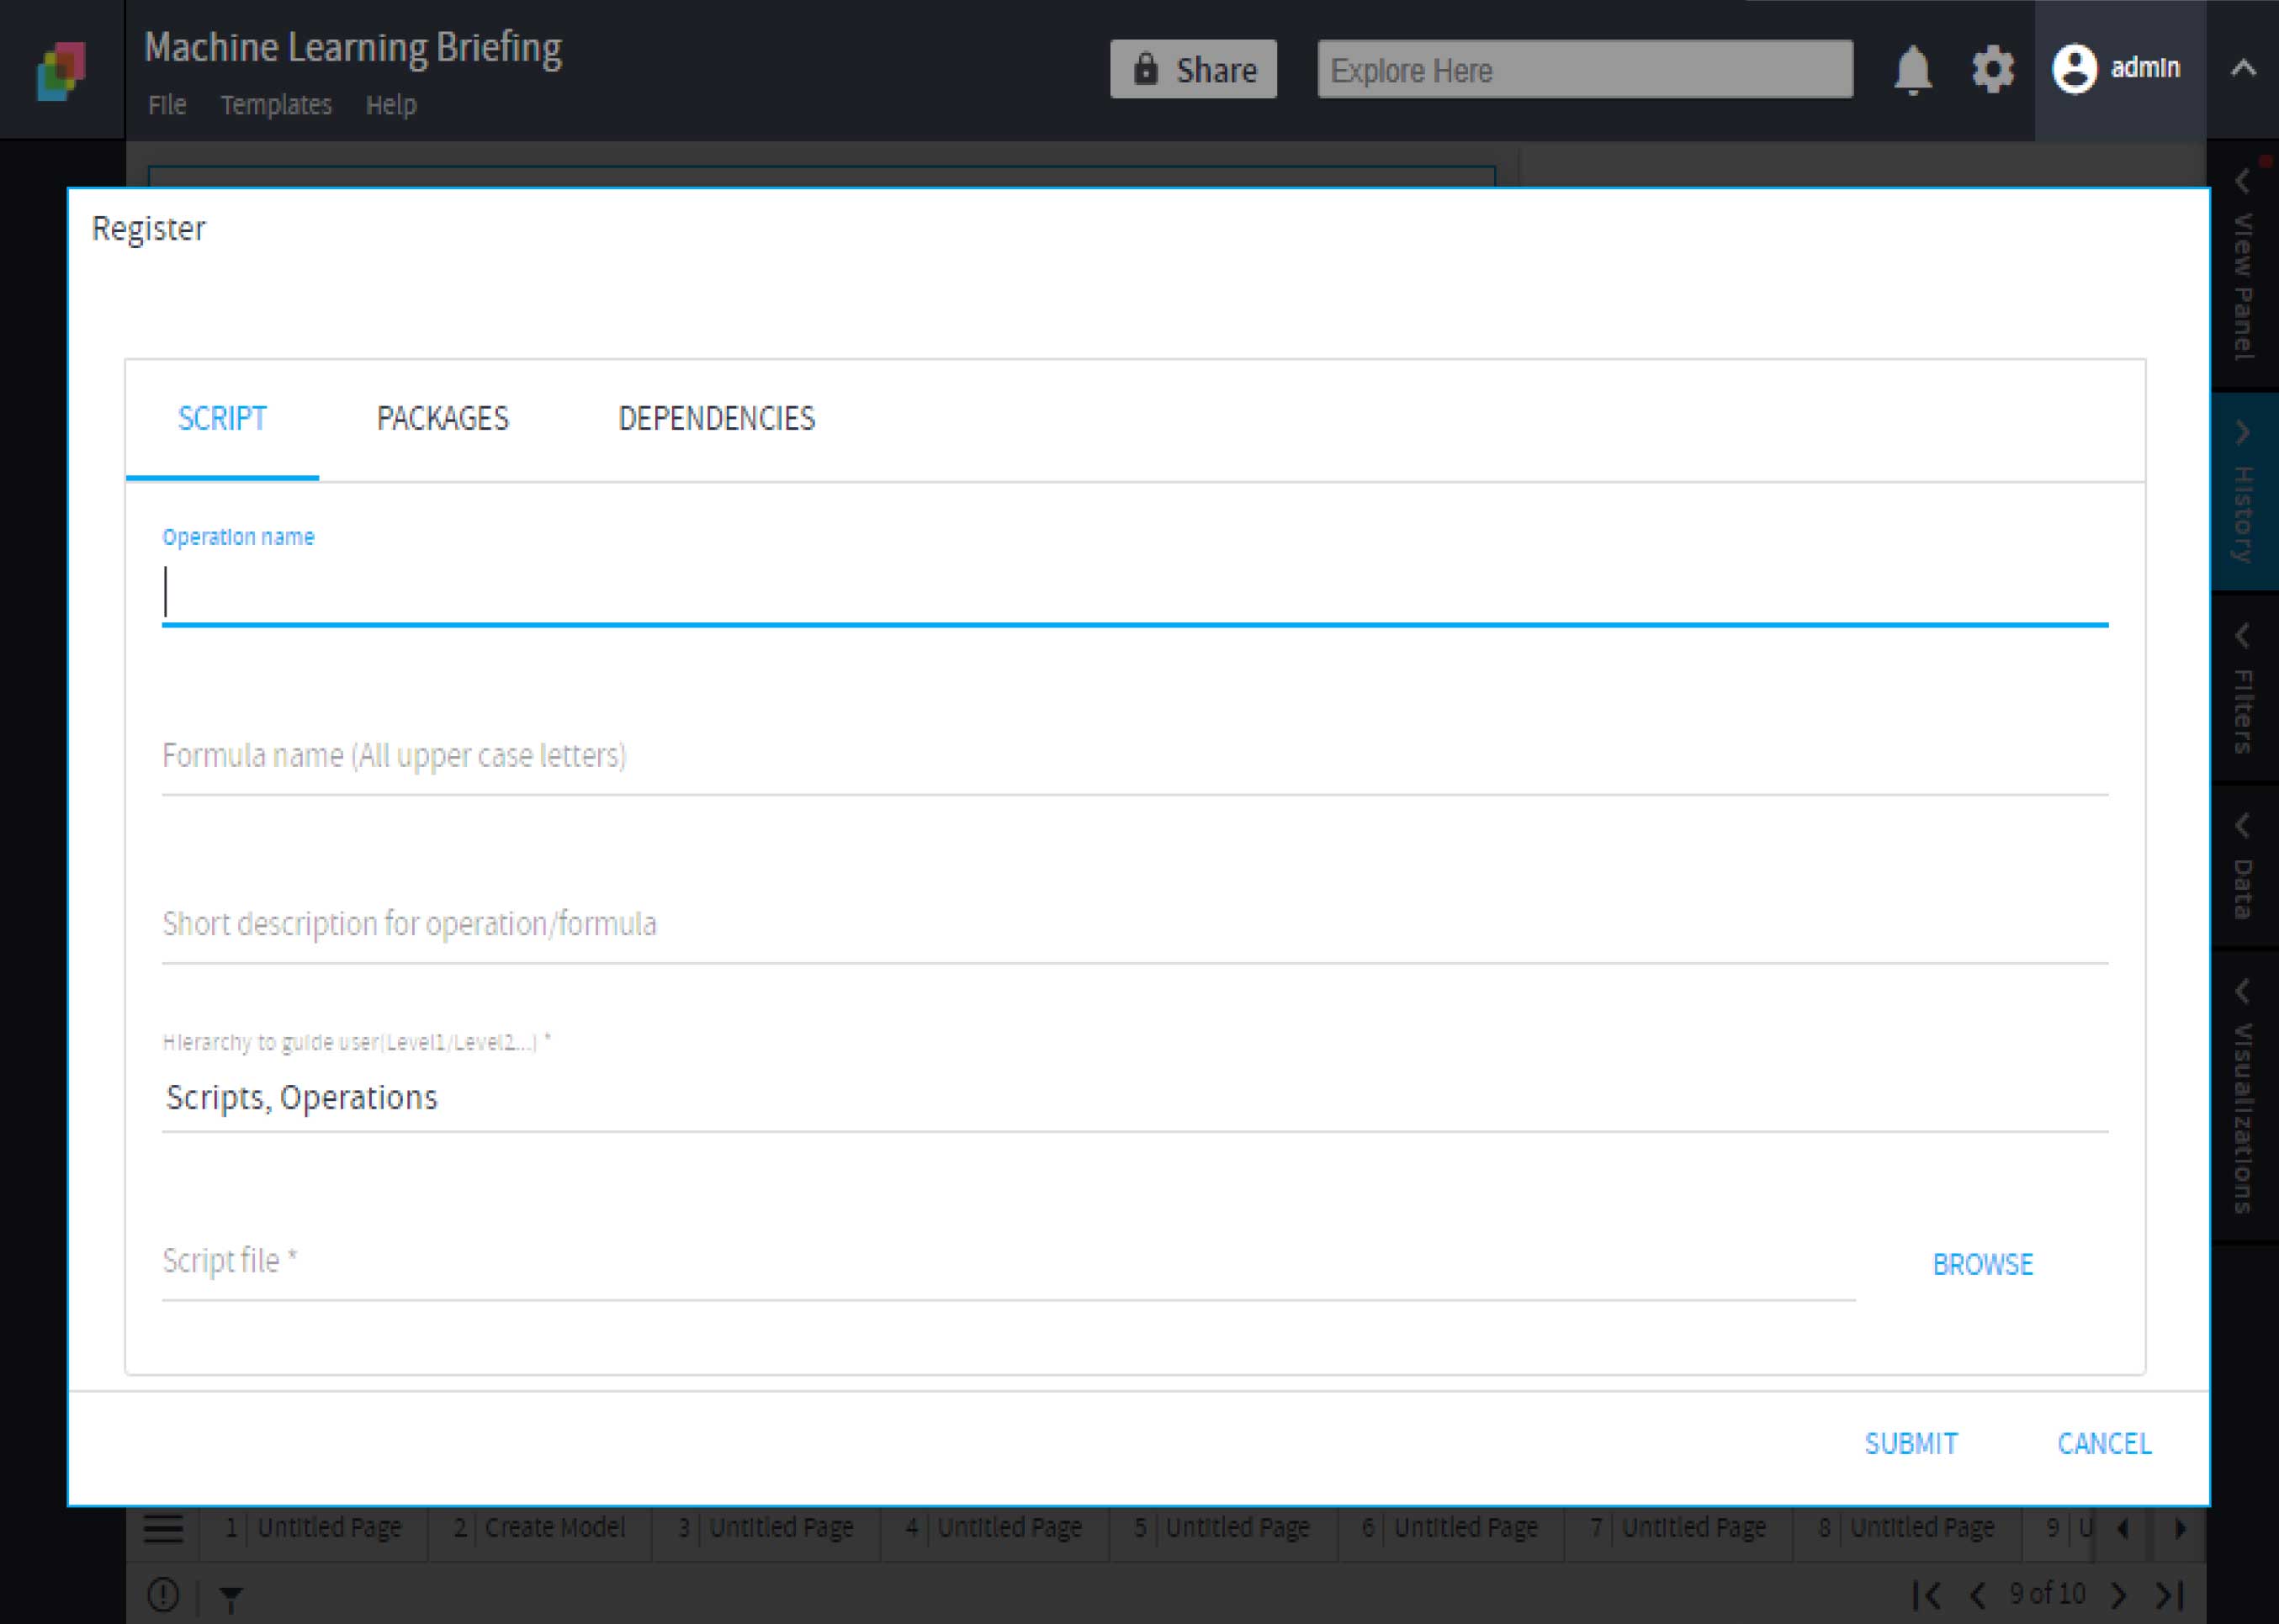
Task: Select page tab 5 Untitled Page
Action: click(x=1223, y=1528)
